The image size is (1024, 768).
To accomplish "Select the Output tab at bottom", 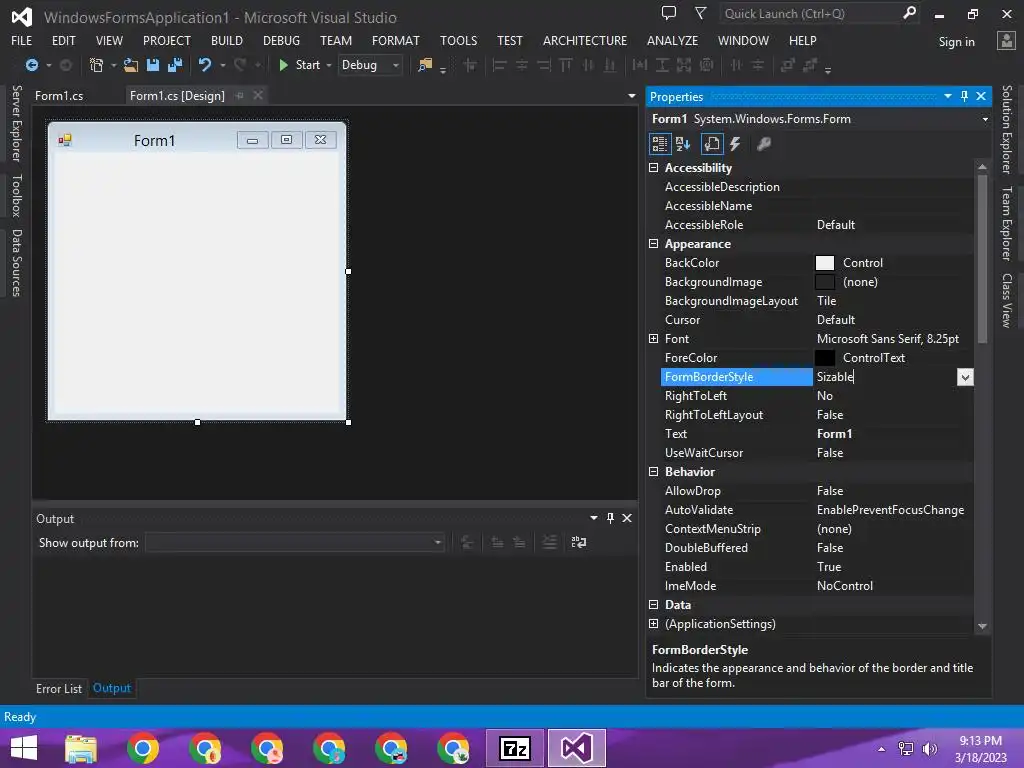I will pos(112,688).
